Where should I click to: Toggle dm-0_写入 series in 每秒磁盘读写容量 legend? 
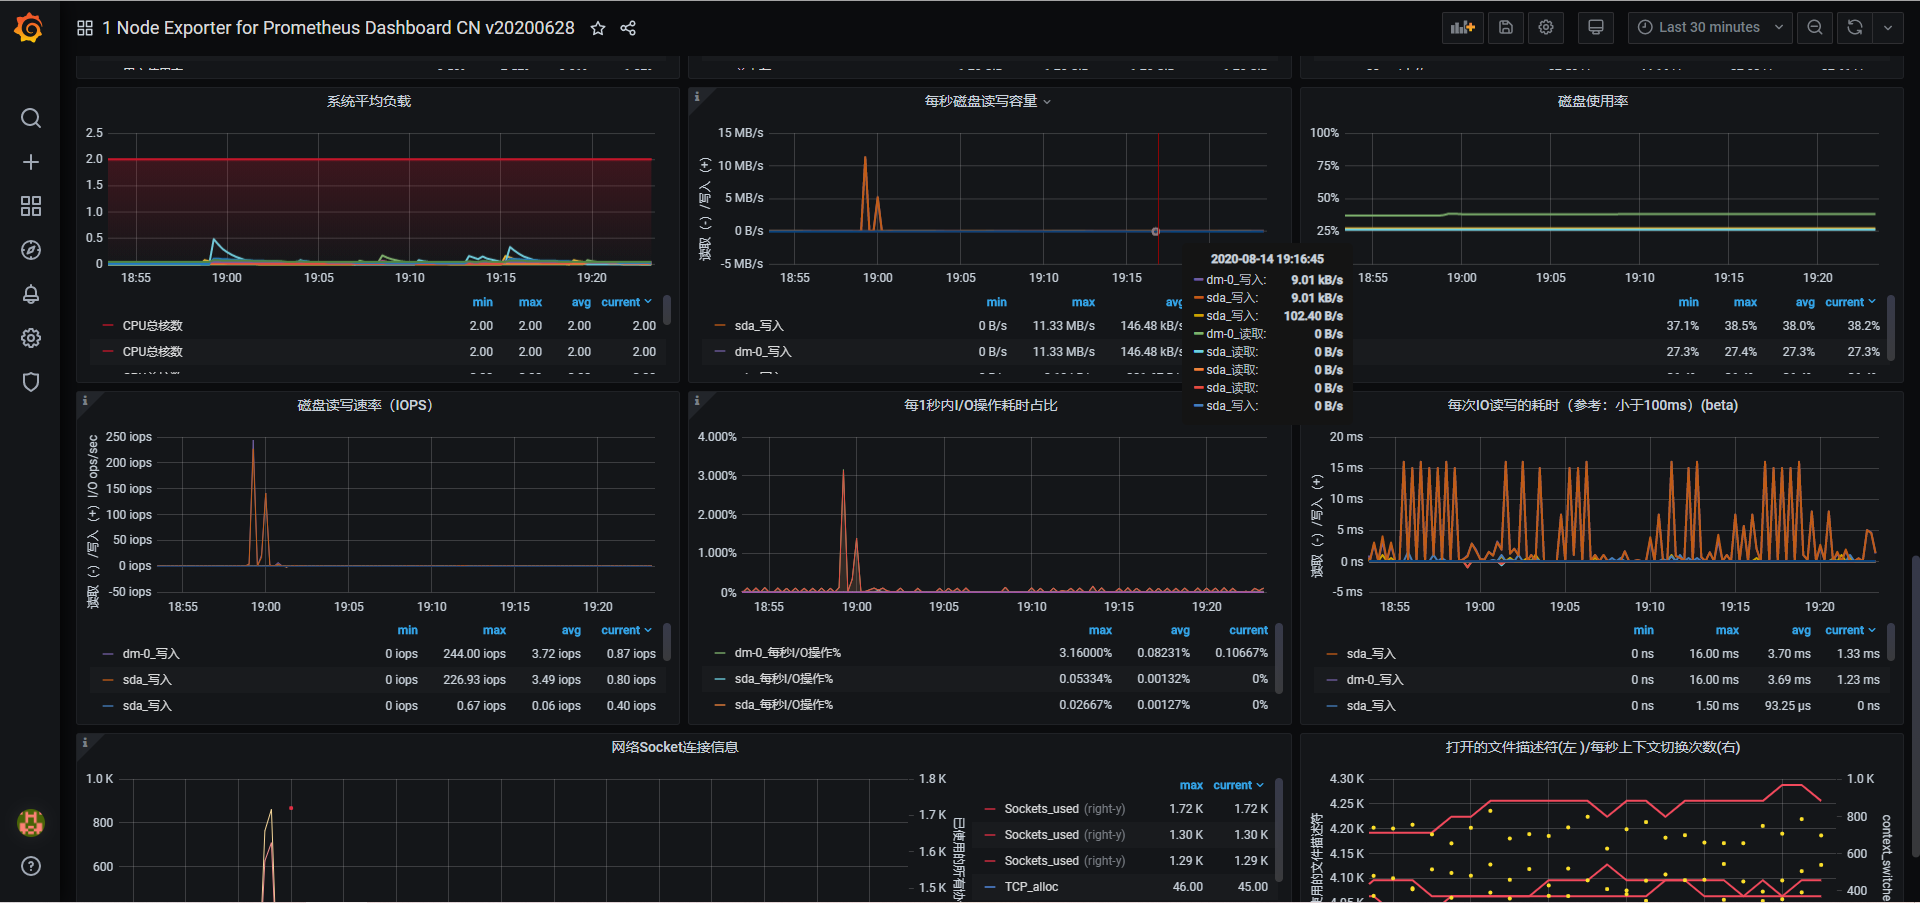(x=763, y=352)
